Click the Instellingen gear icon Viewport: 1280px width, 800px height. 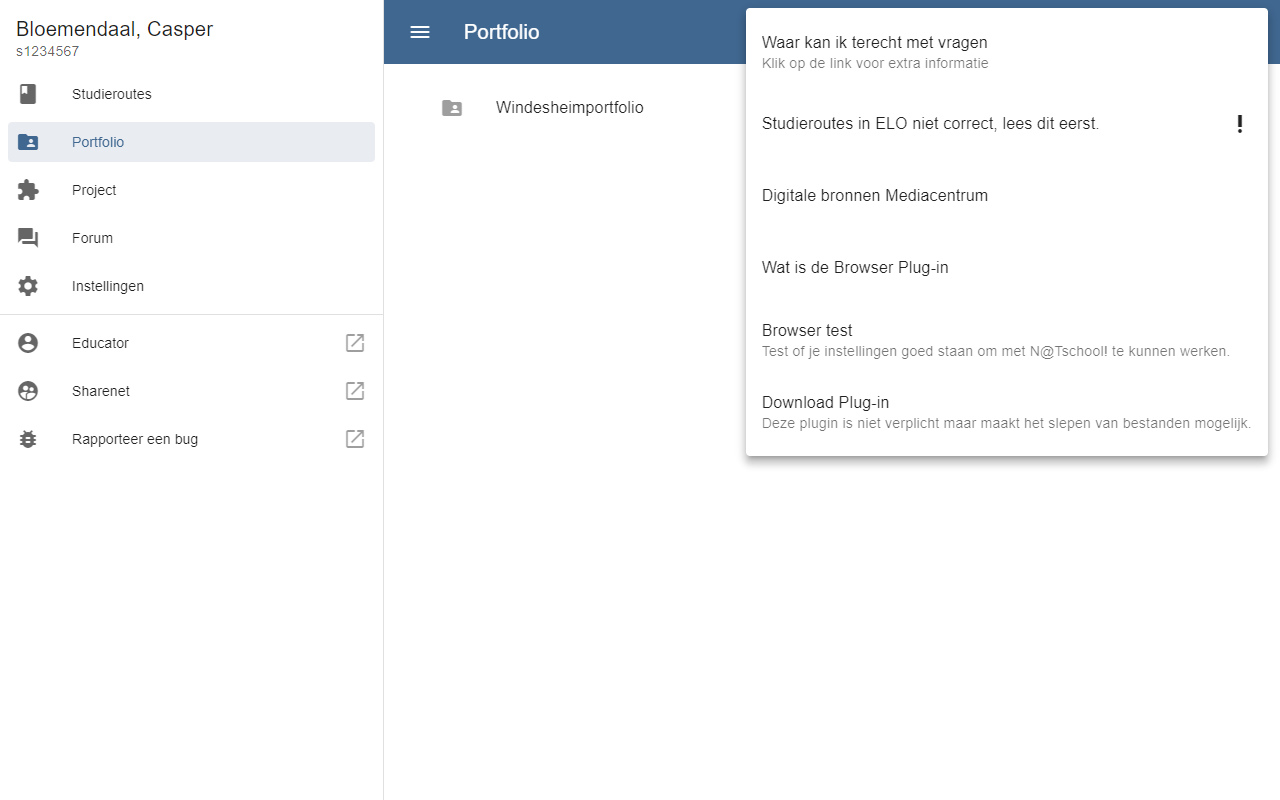coord(28,286)
